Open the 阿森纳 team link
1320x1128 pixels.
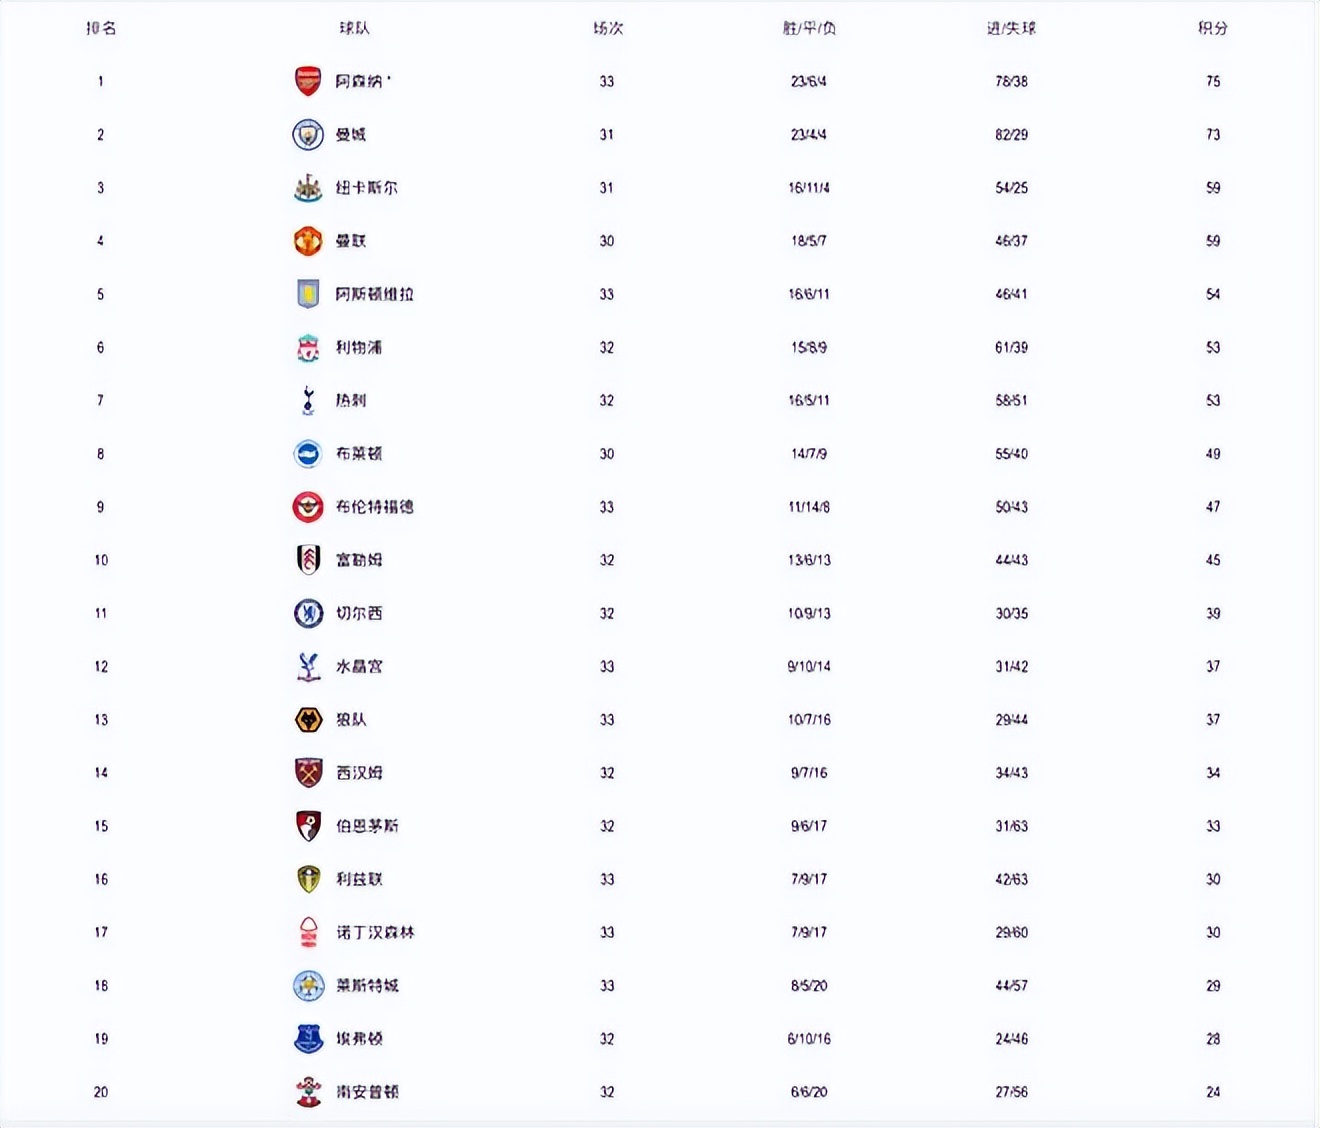coord(359,81)
